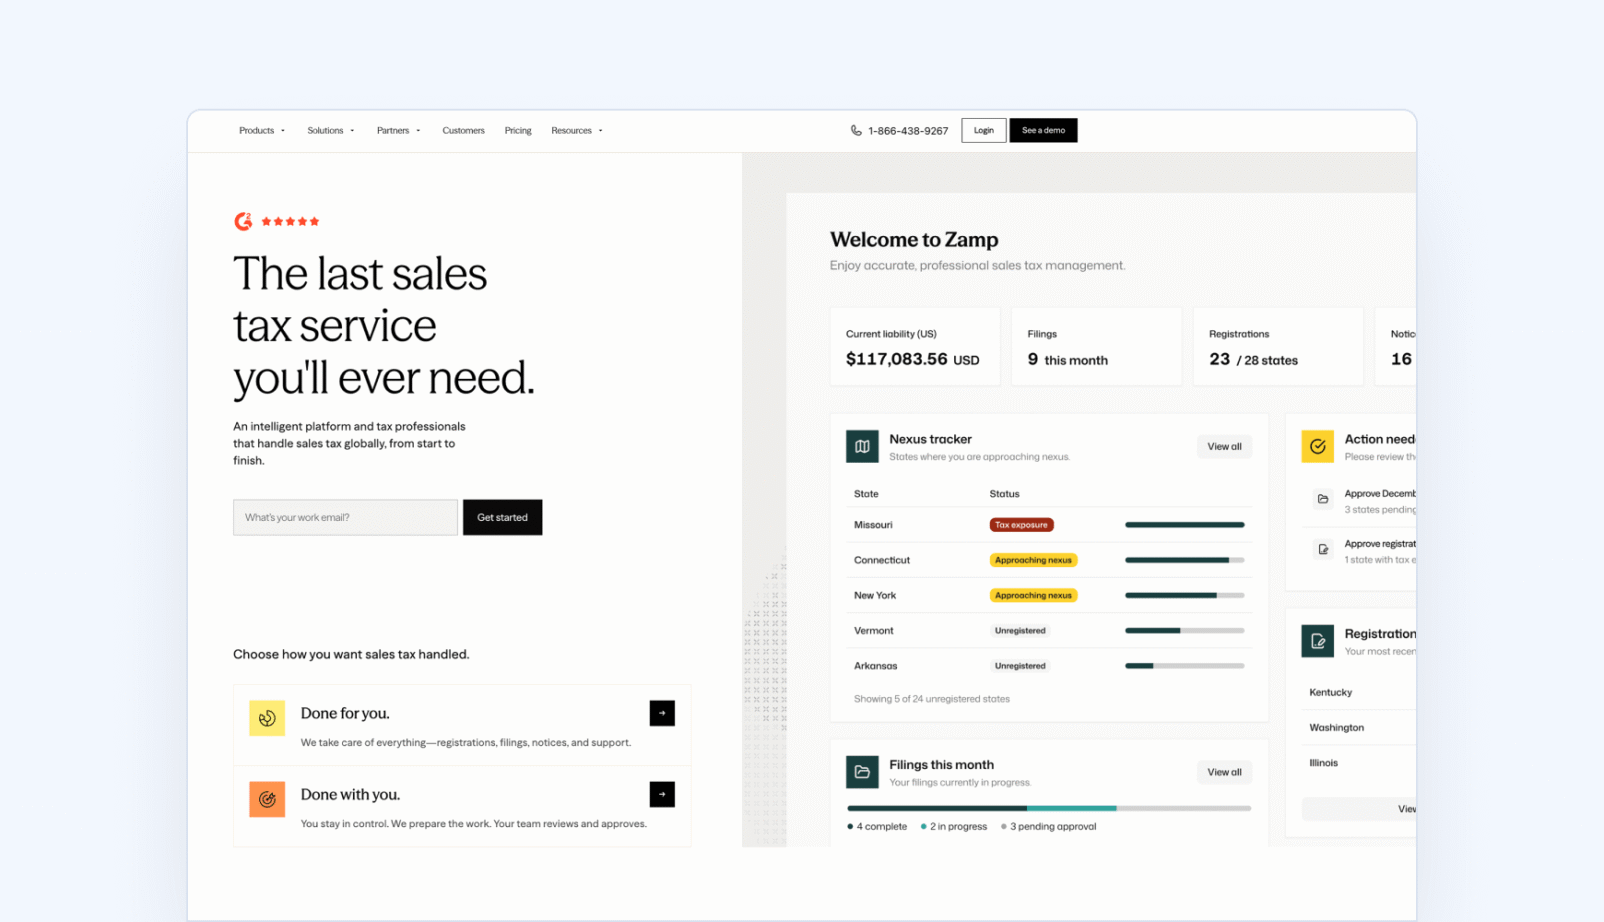Click the Welcome to Zamp heading
Viewport: 1604px width, 922px height.
pos(914,240)
